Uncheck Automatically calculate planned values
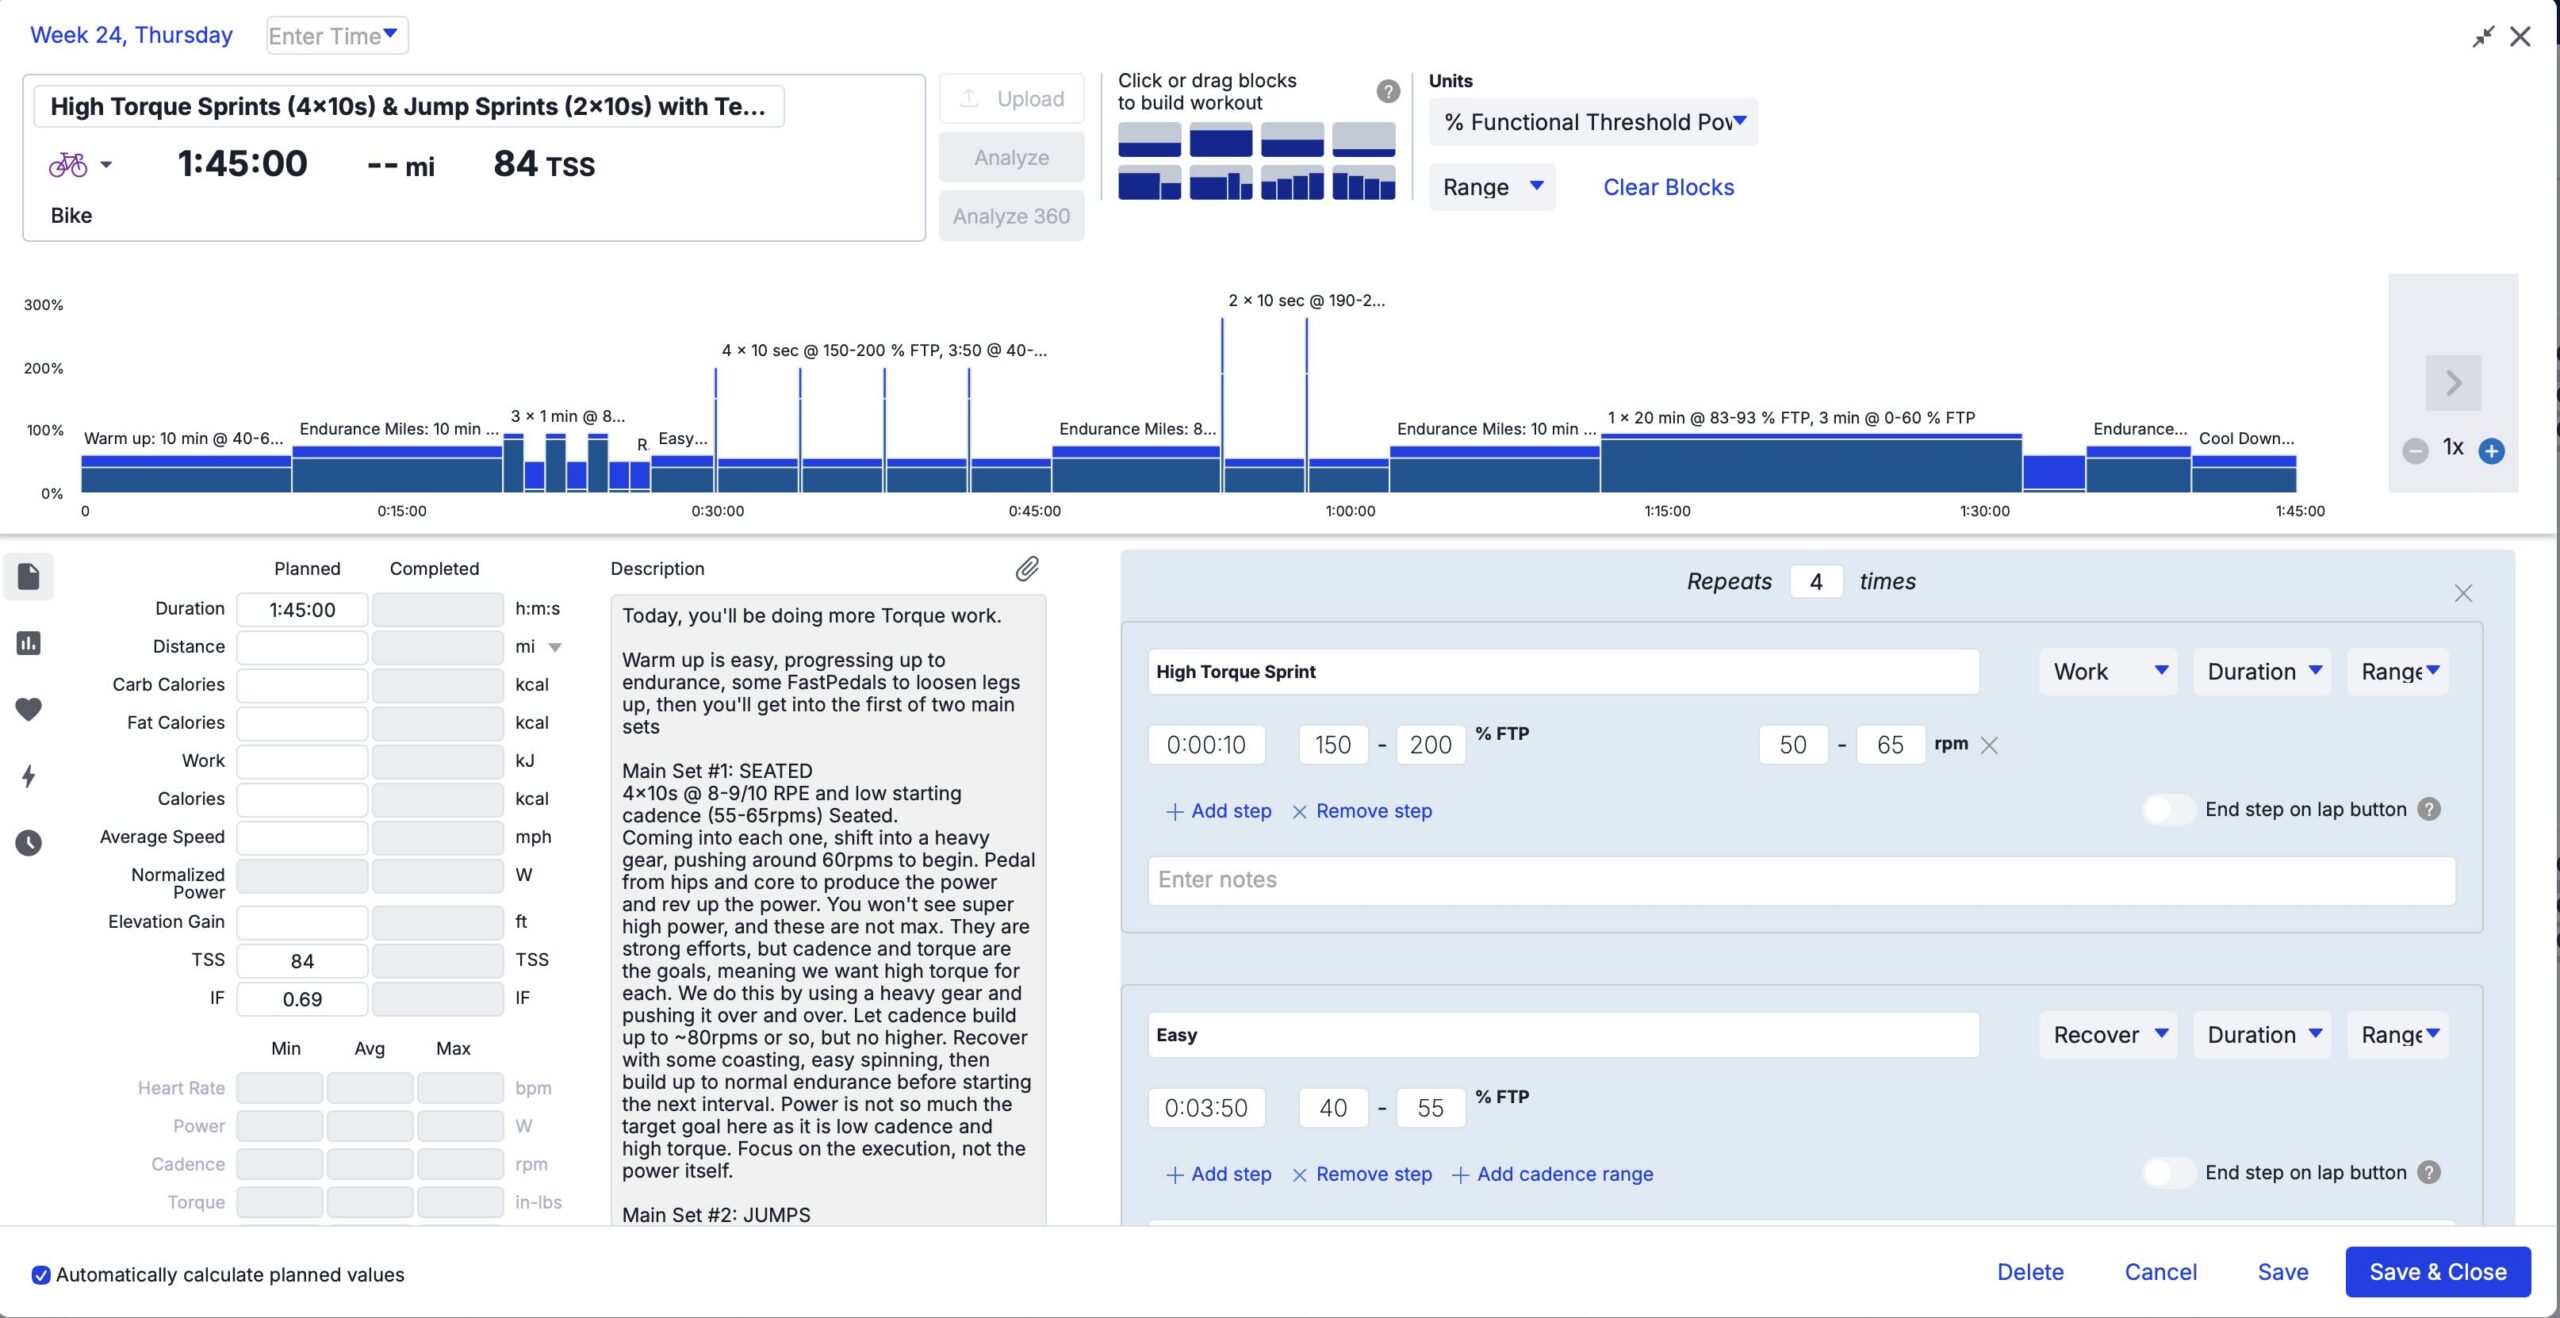The image size is (2560, 1318). (41, 1274)
